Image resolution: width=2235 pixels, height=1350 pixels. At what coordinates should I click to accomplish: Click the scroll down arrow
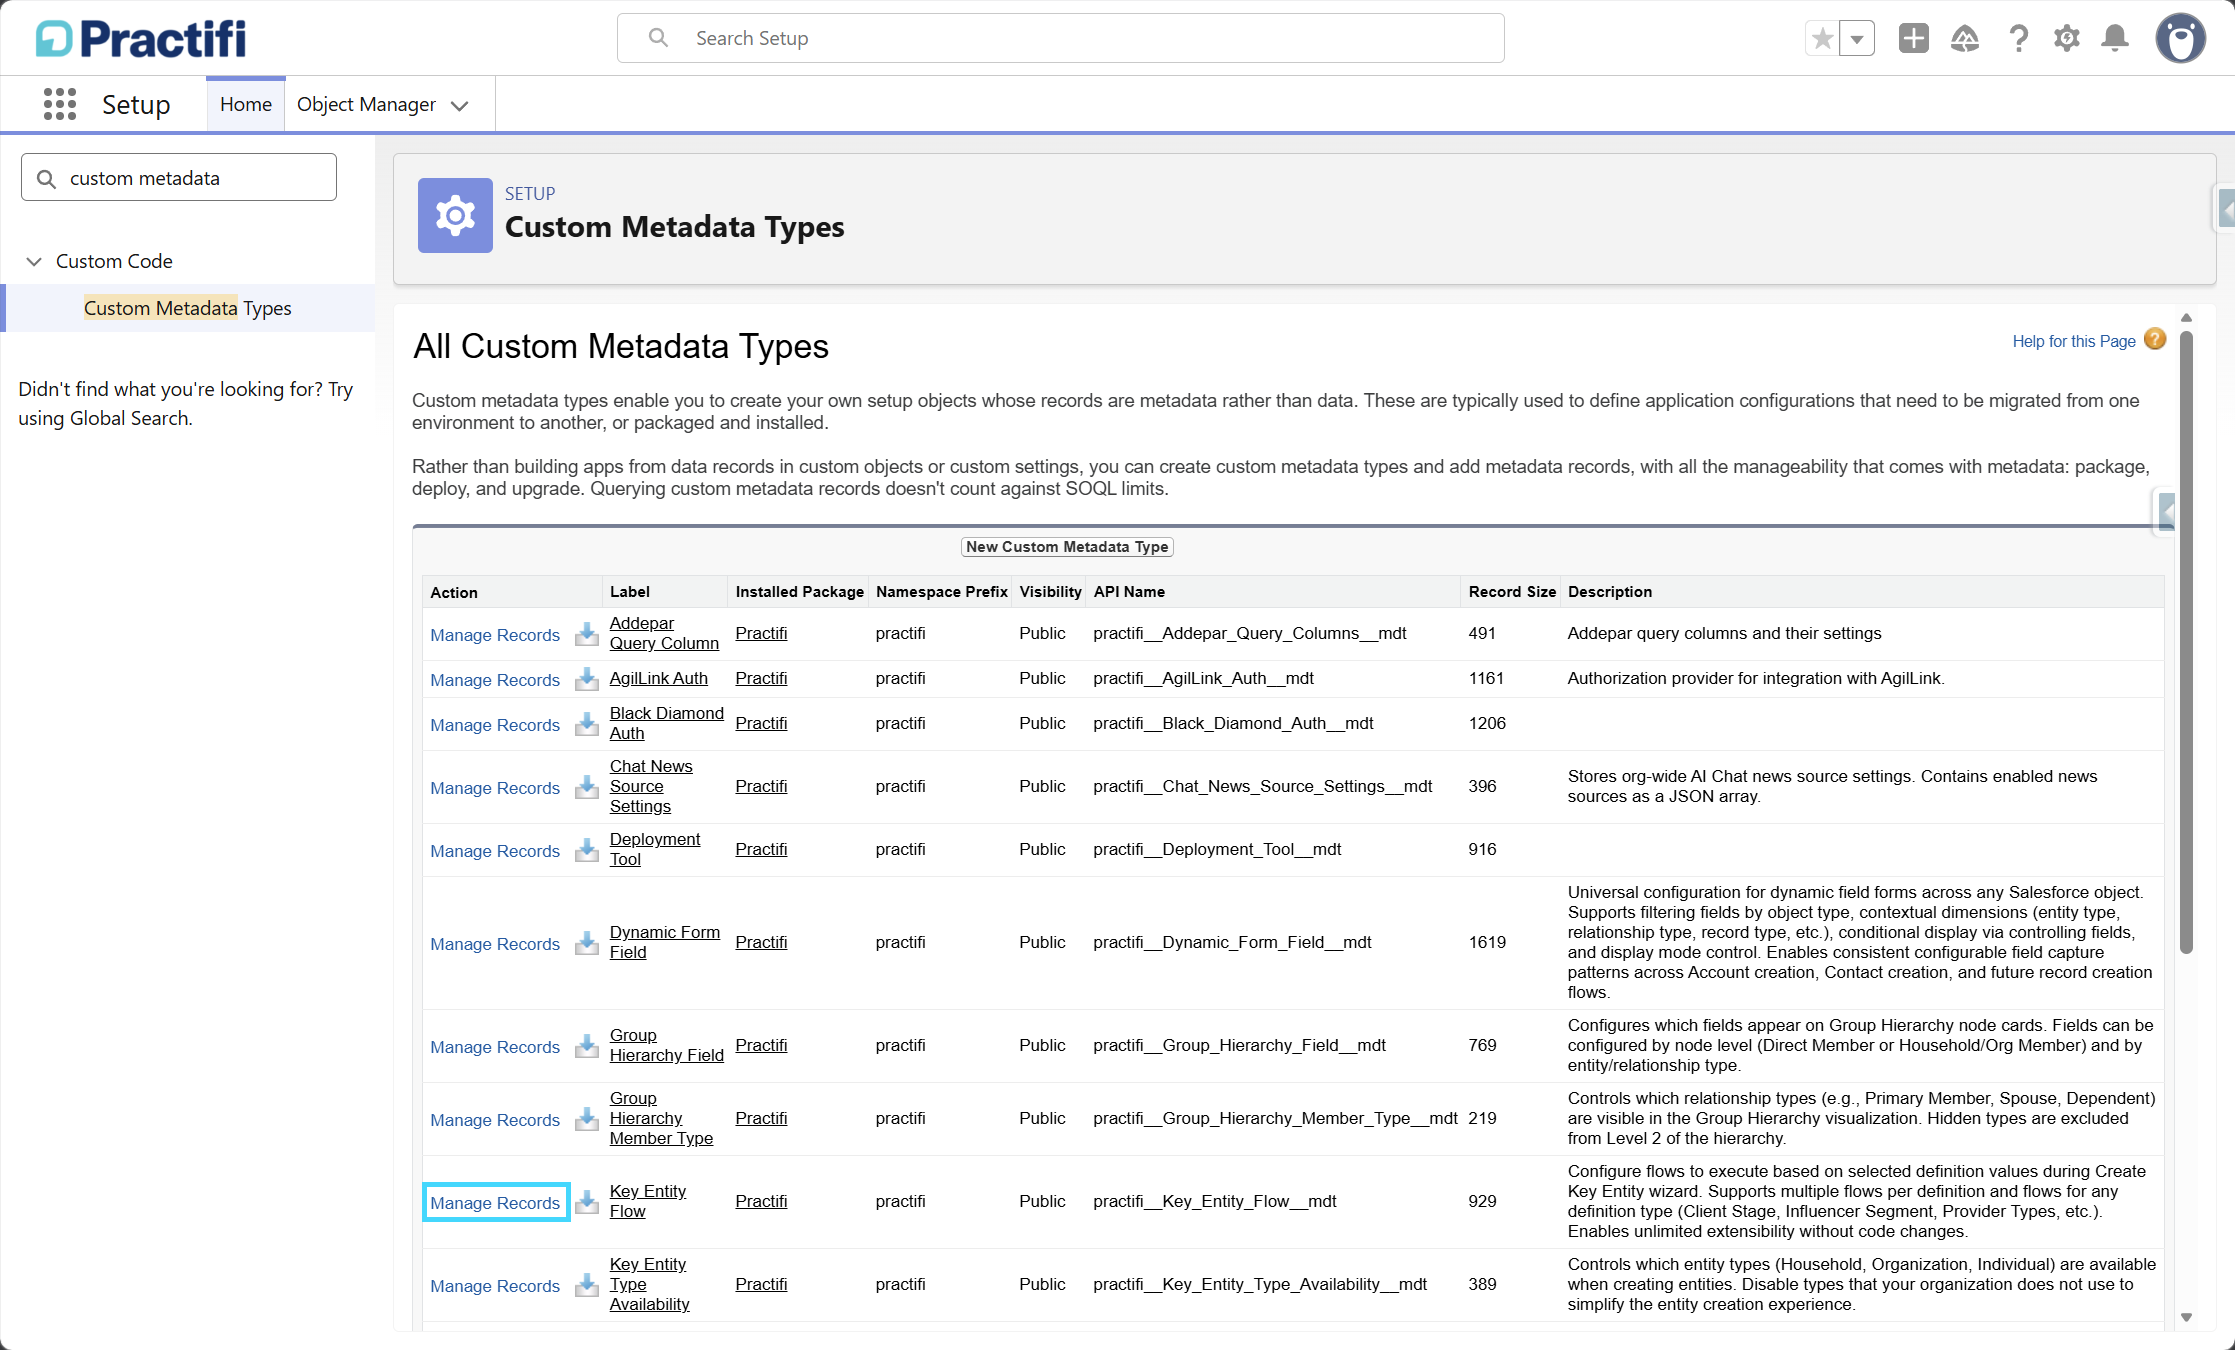click(2186, 1318)
